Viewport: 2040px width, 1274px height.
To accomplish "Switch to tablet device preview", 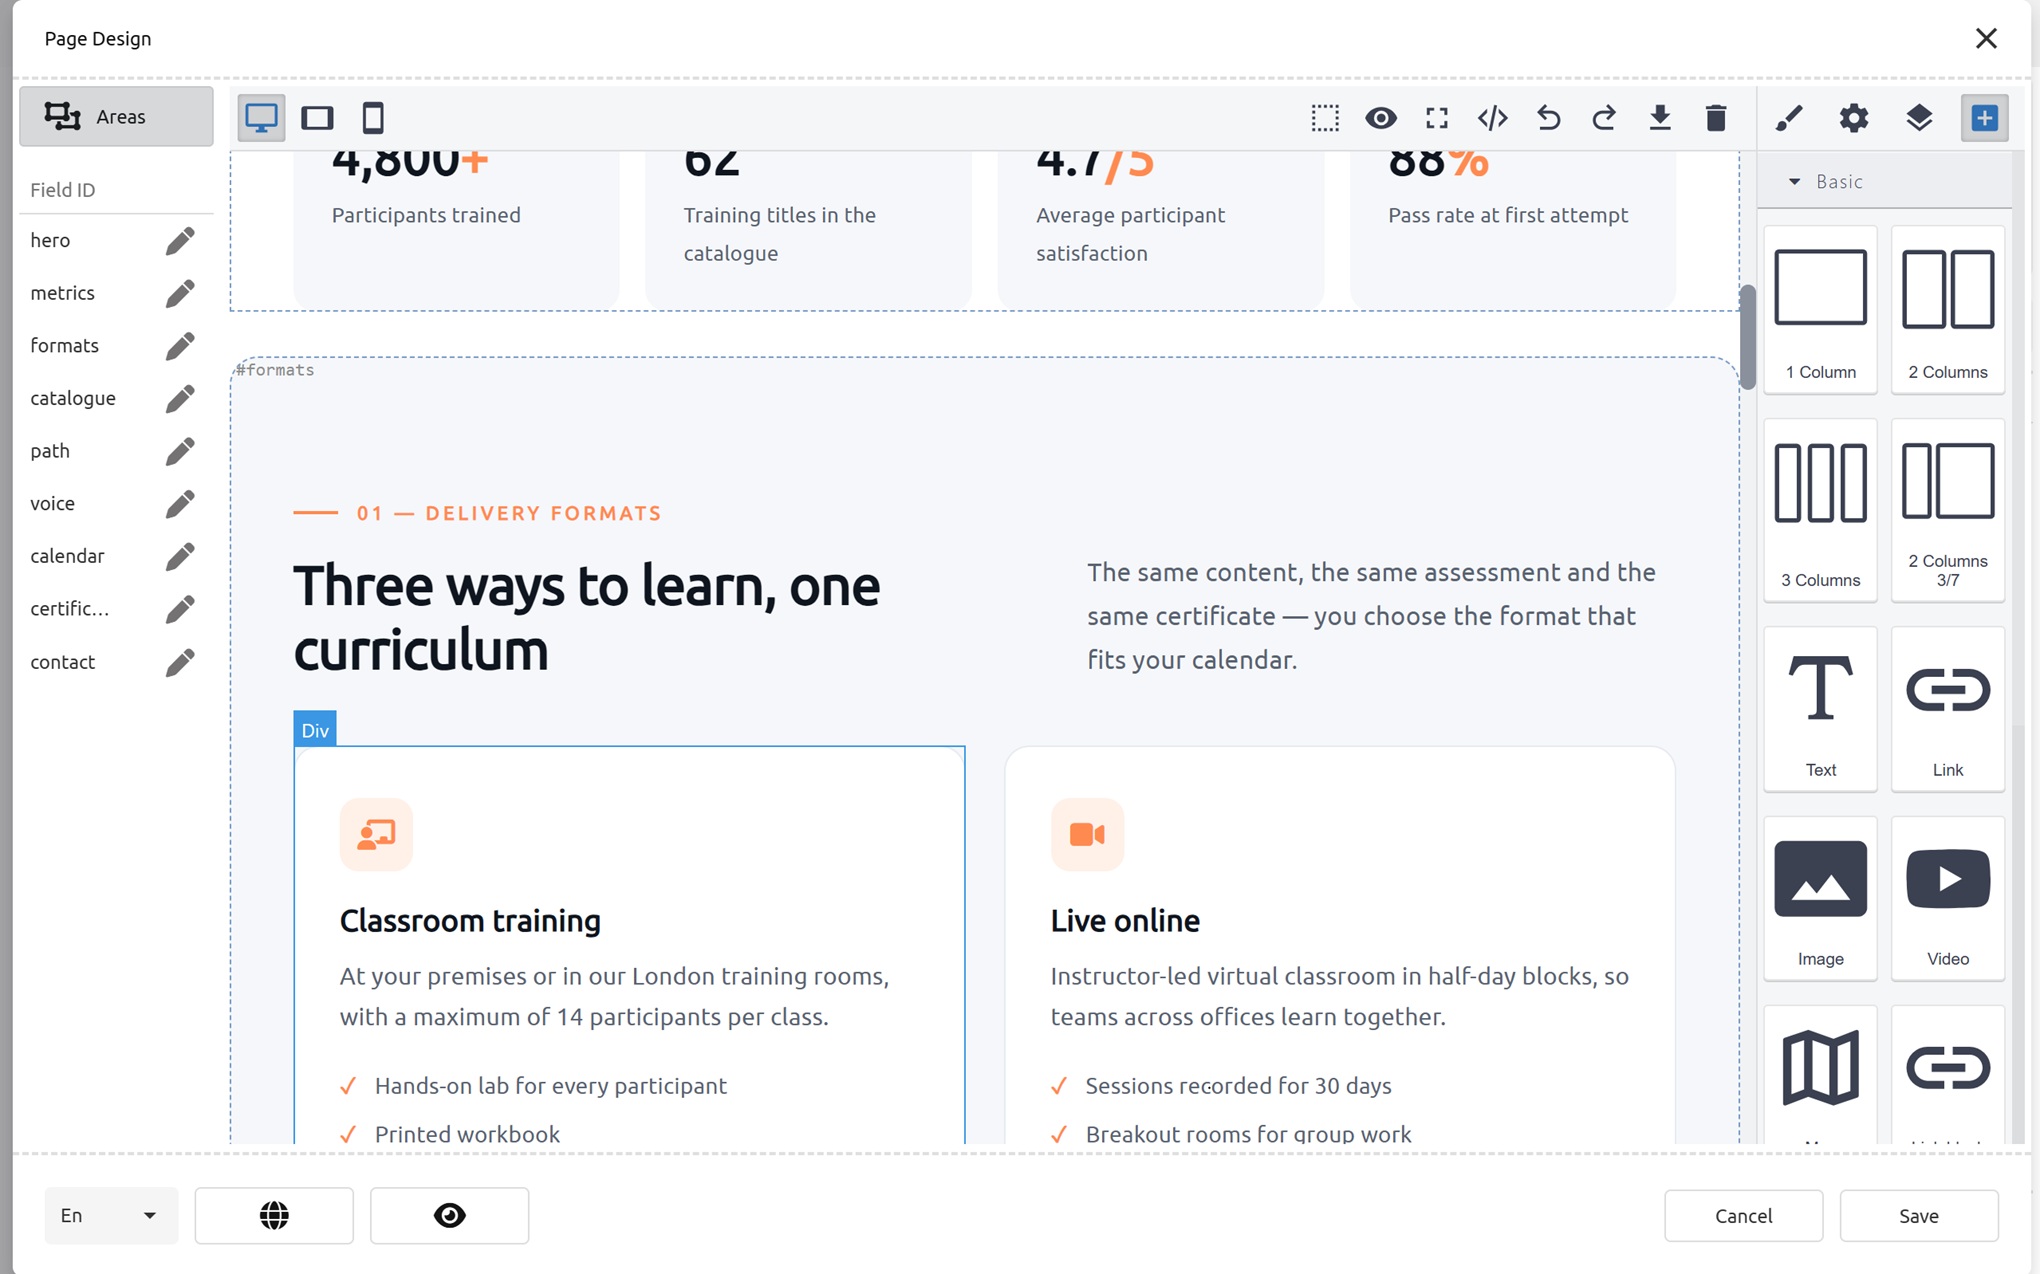I will 317,118.
